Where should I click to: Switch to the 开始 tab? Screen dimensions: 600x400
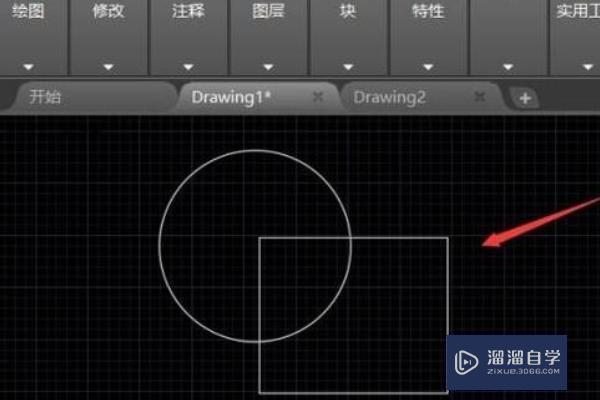pyautogui.click(x=45, y=97)
